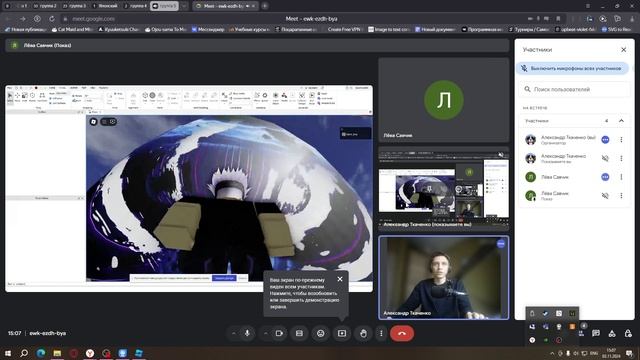
Task: Click audio indicator for Александр Ткаченко organizer
Action: [x=605, y=140]
